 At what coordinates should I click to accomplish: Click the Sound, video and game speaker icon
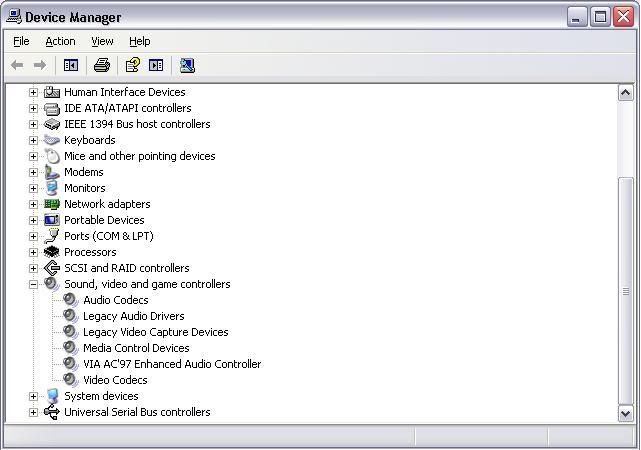coord(52,284)
